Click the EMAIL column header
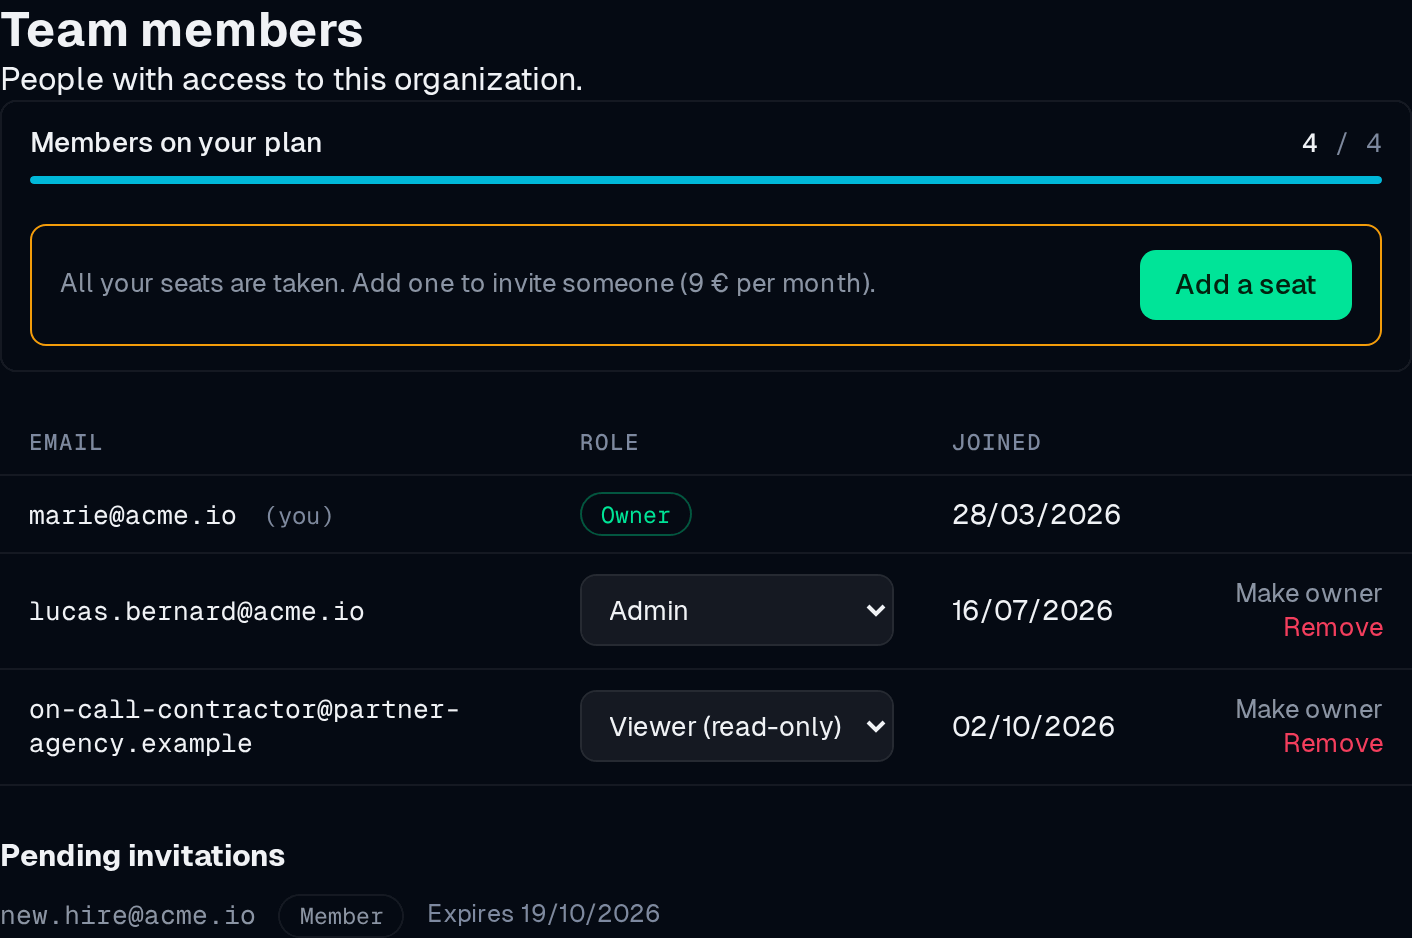The width and height of the screenshot is (1412, 938). pos(66,442)
